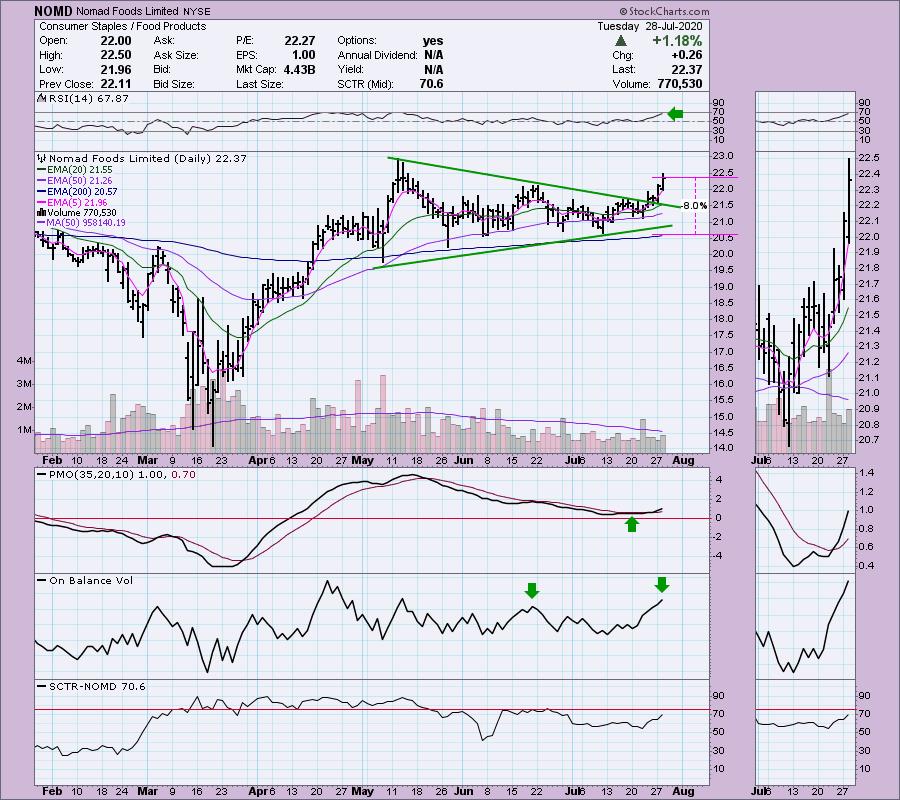Click the 'Aug' label under the price chart
The height and width of the screenshot is (800, 900).
tap(683, 460)
